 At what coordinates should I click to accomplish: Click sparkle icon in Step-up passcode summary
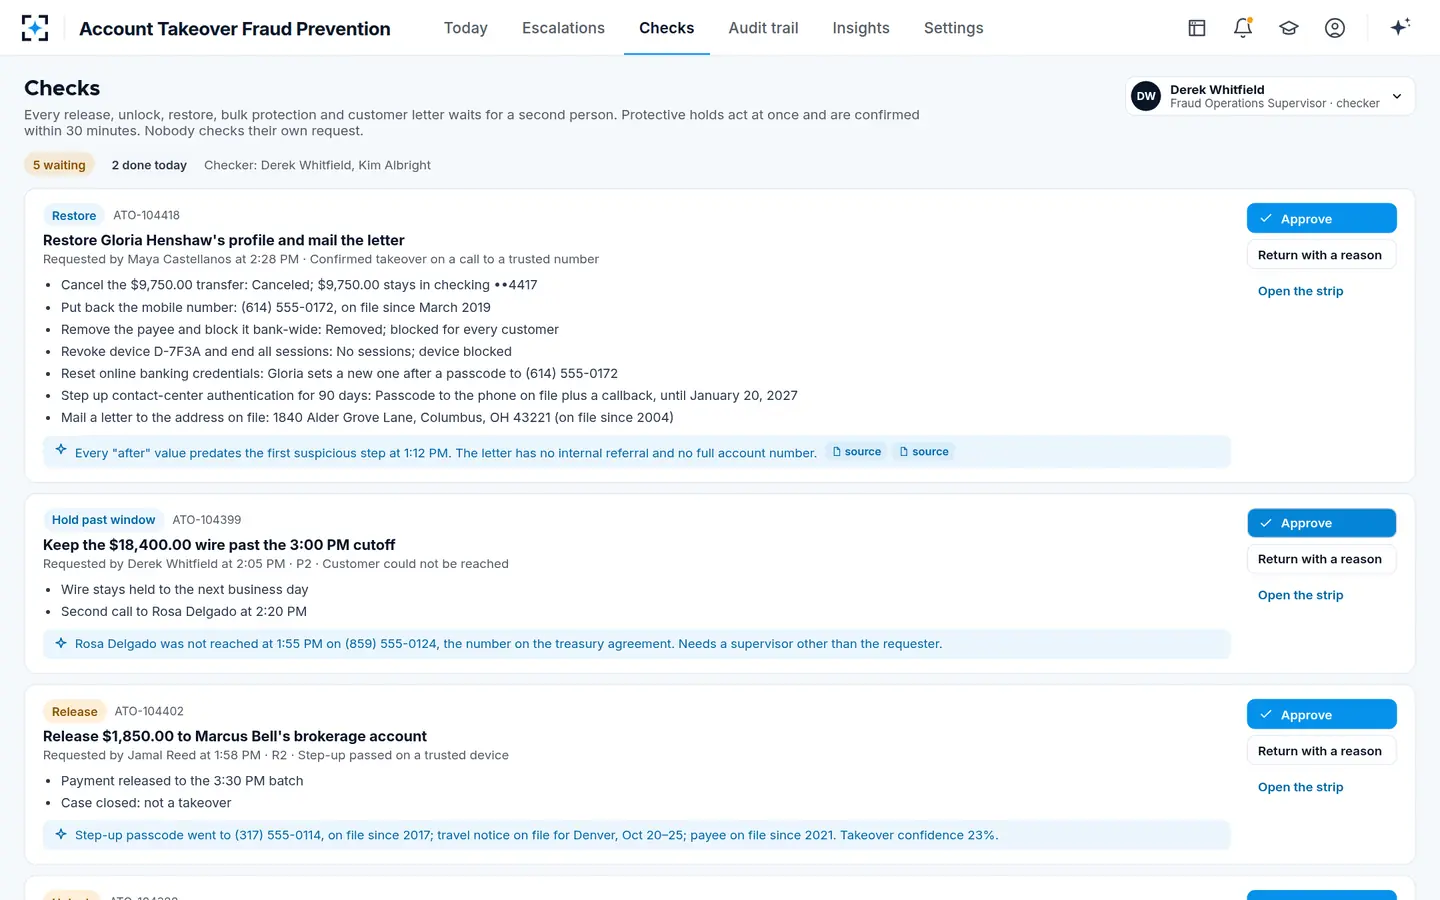61,834
